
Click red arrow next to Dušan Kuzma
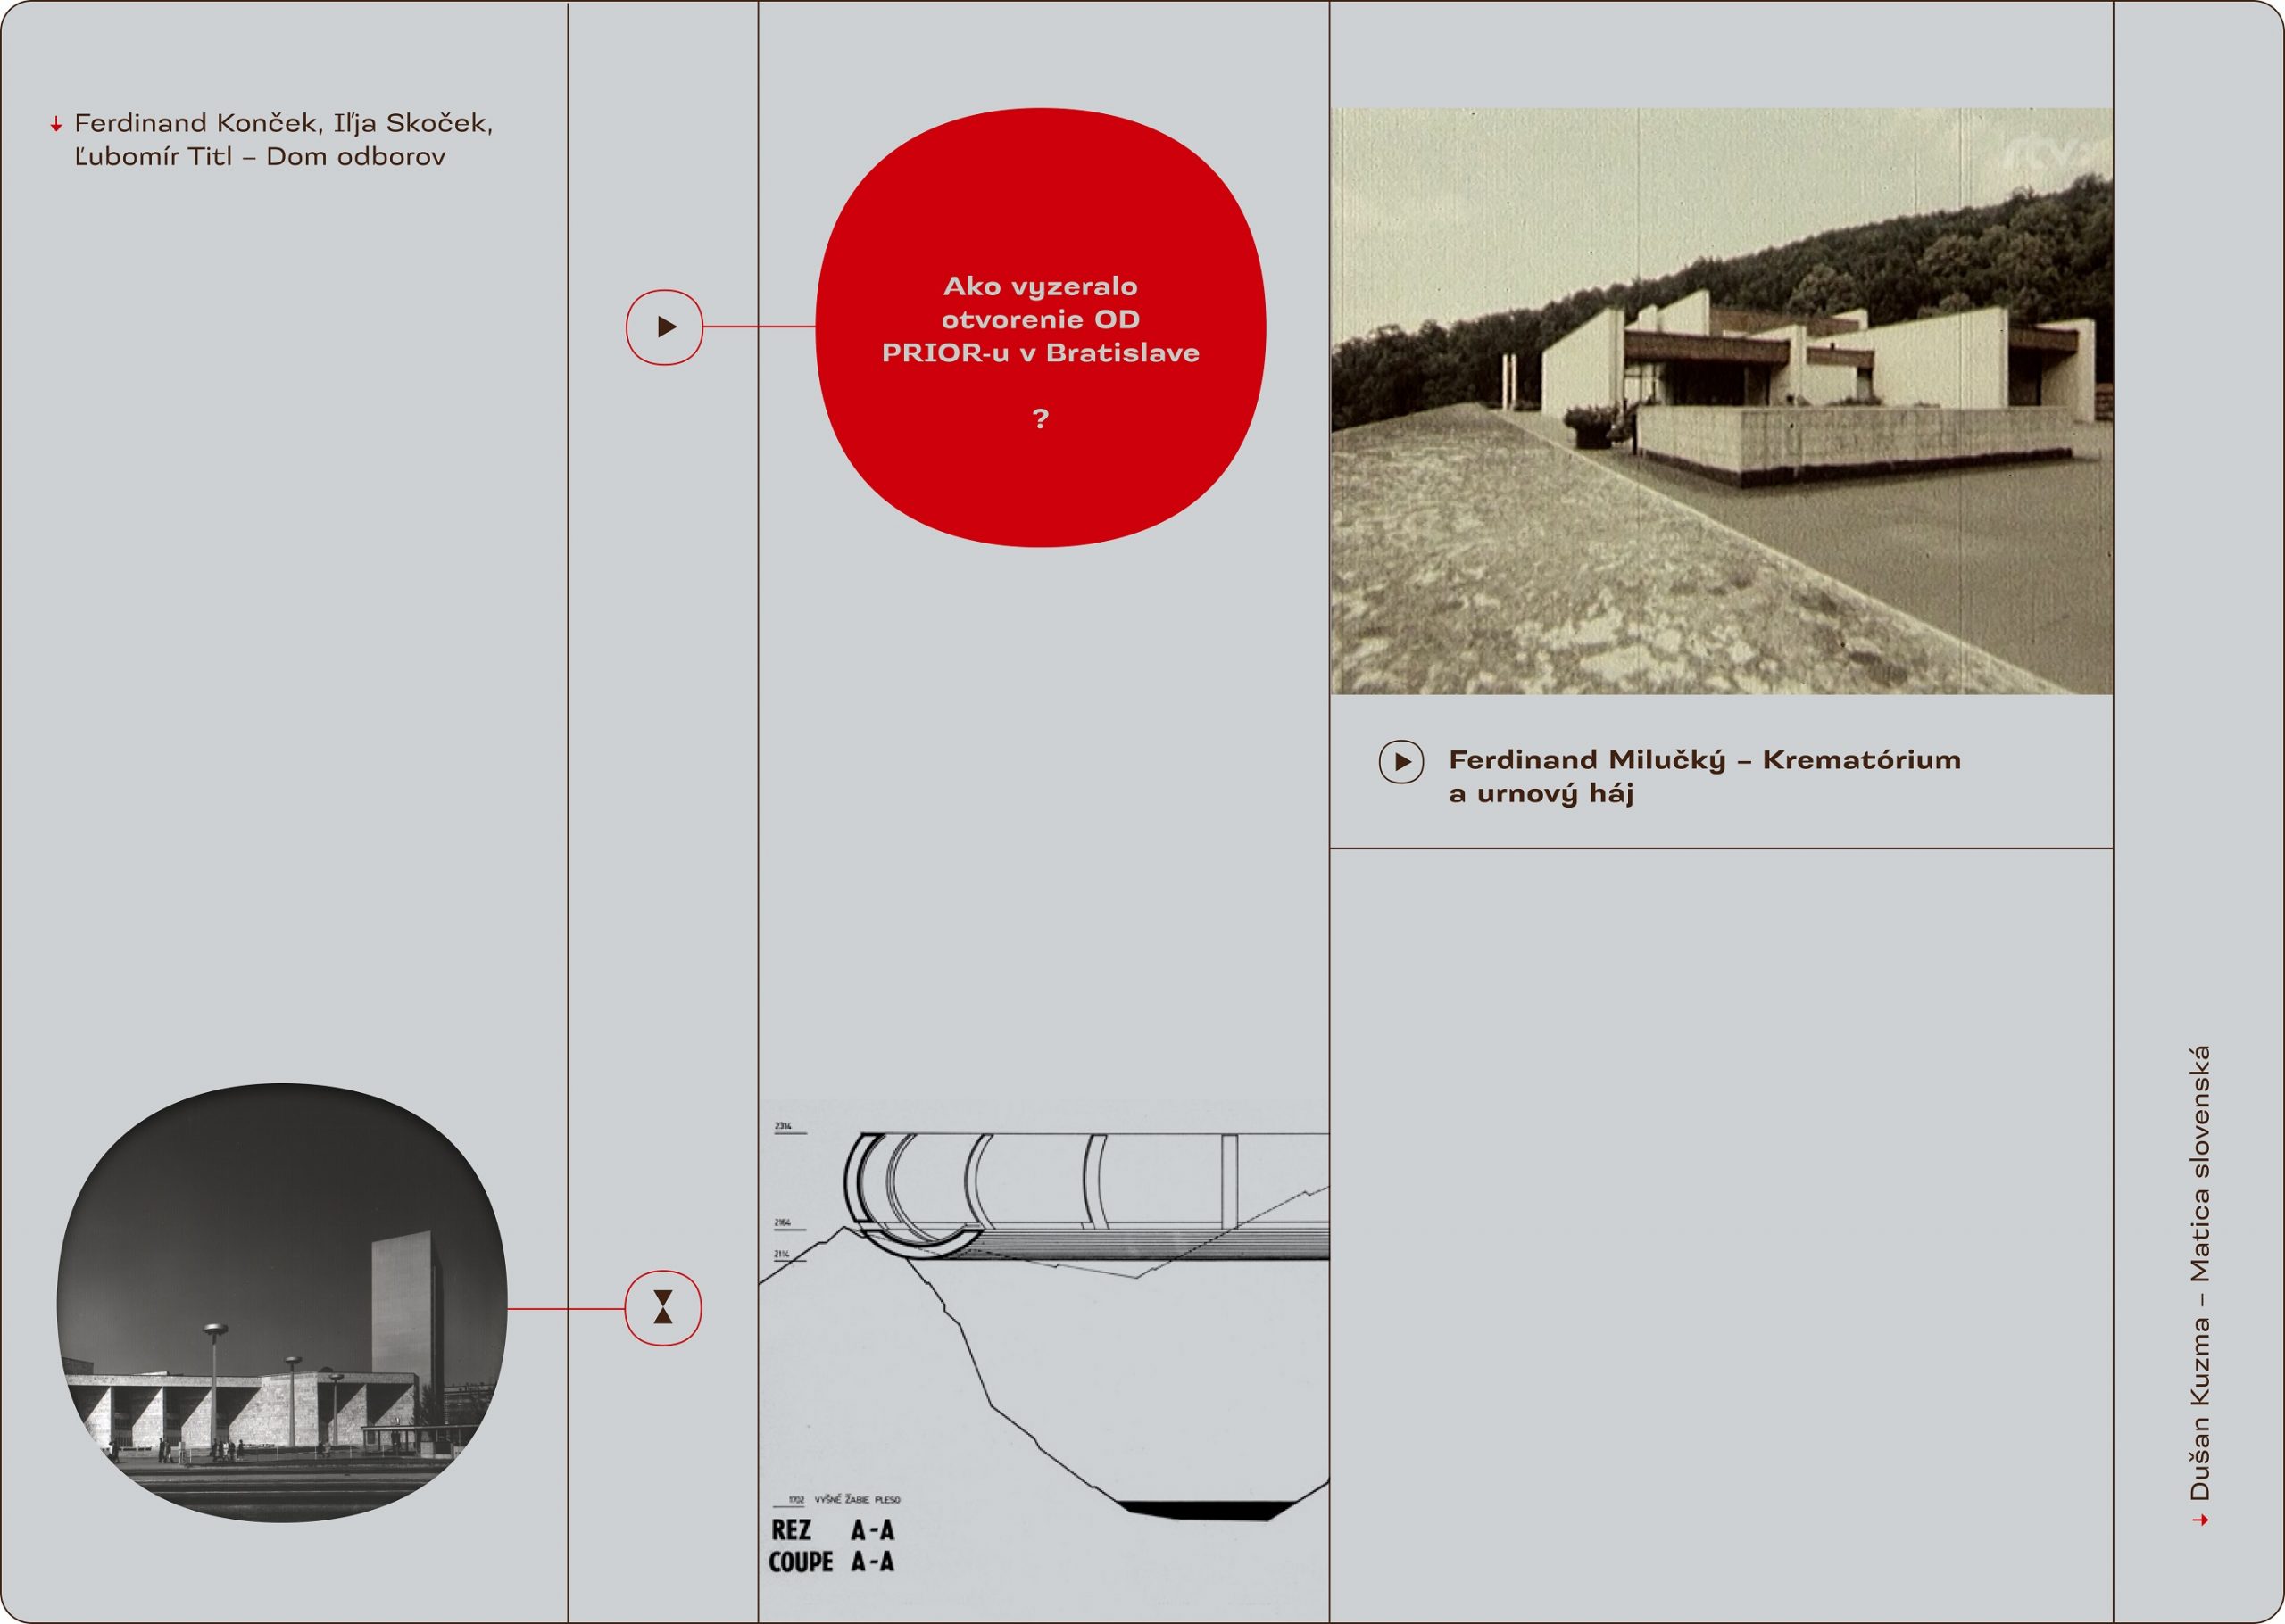point(2199,1520)
